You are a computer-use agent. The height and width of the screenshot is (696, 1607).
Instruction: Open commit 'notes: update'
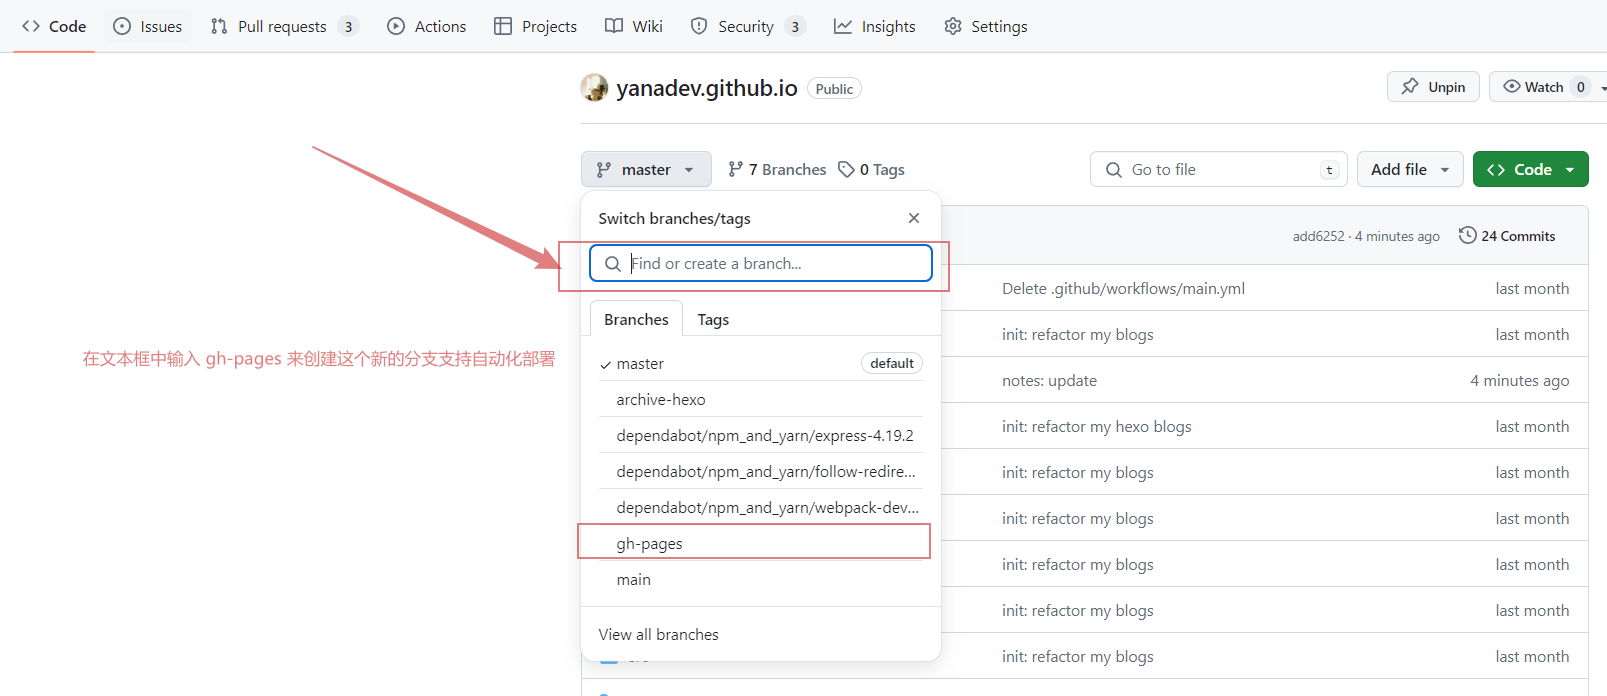click(x=1049, y=380)
